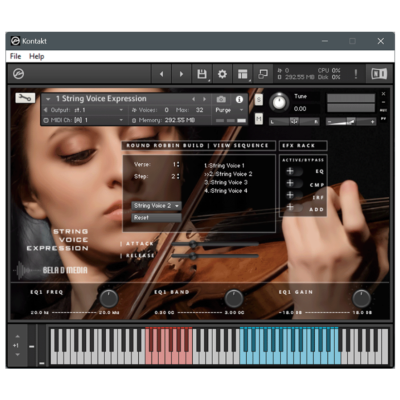Go to previous with the toolbar left arrow
This screenshot has height=400, width=400.
(x=162, y=74)
